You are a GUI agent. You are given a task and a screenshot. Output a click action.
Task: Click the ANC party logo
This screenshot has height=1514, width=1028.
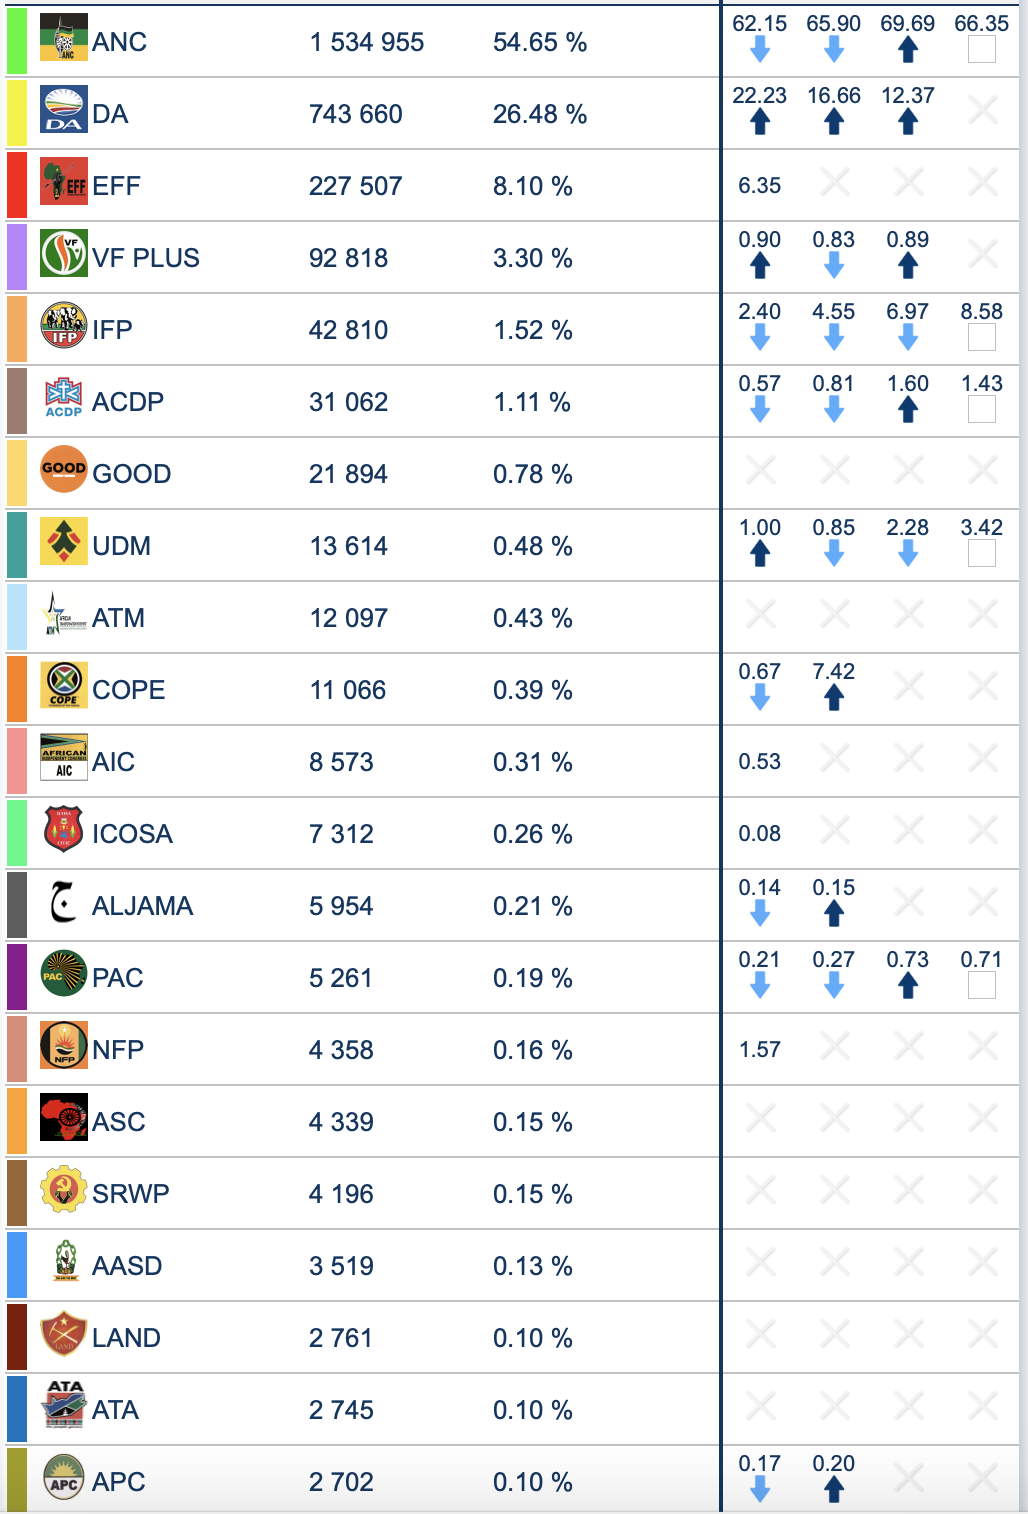[64, 38]
